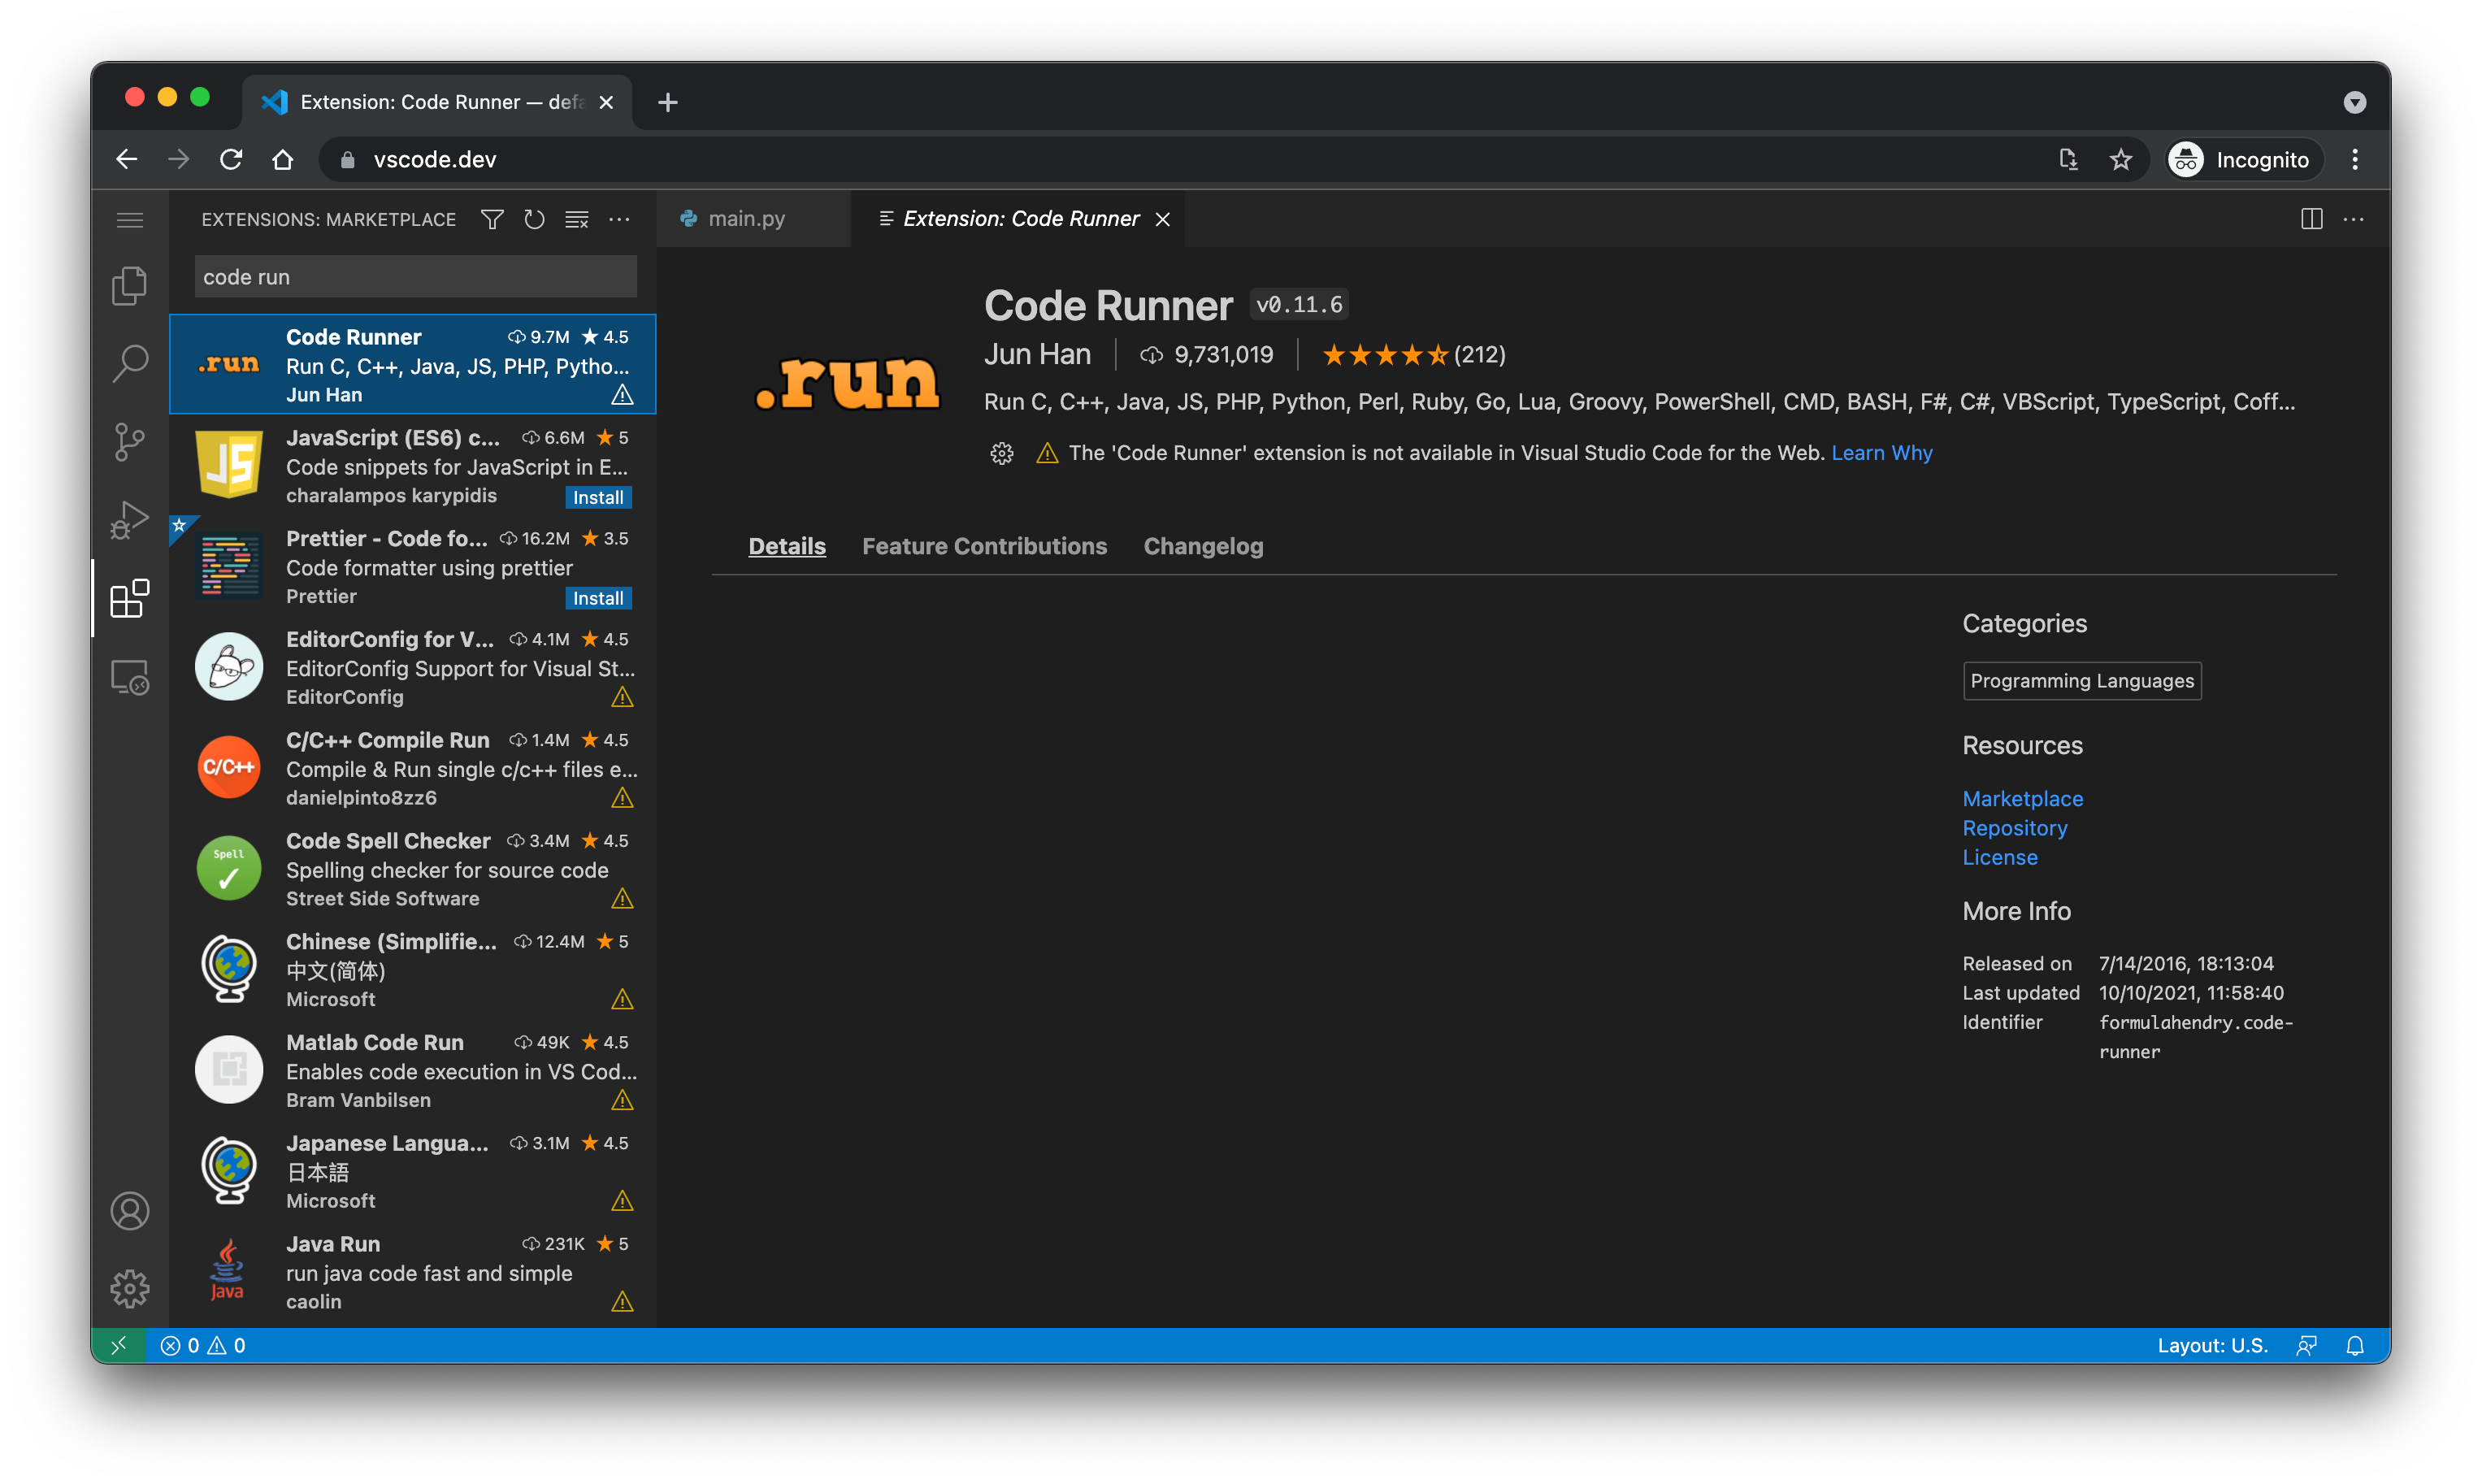The height and width of the screenshot is (1484, 2482).
Task: Open the Run and Debug view
Action: point(129,520)
